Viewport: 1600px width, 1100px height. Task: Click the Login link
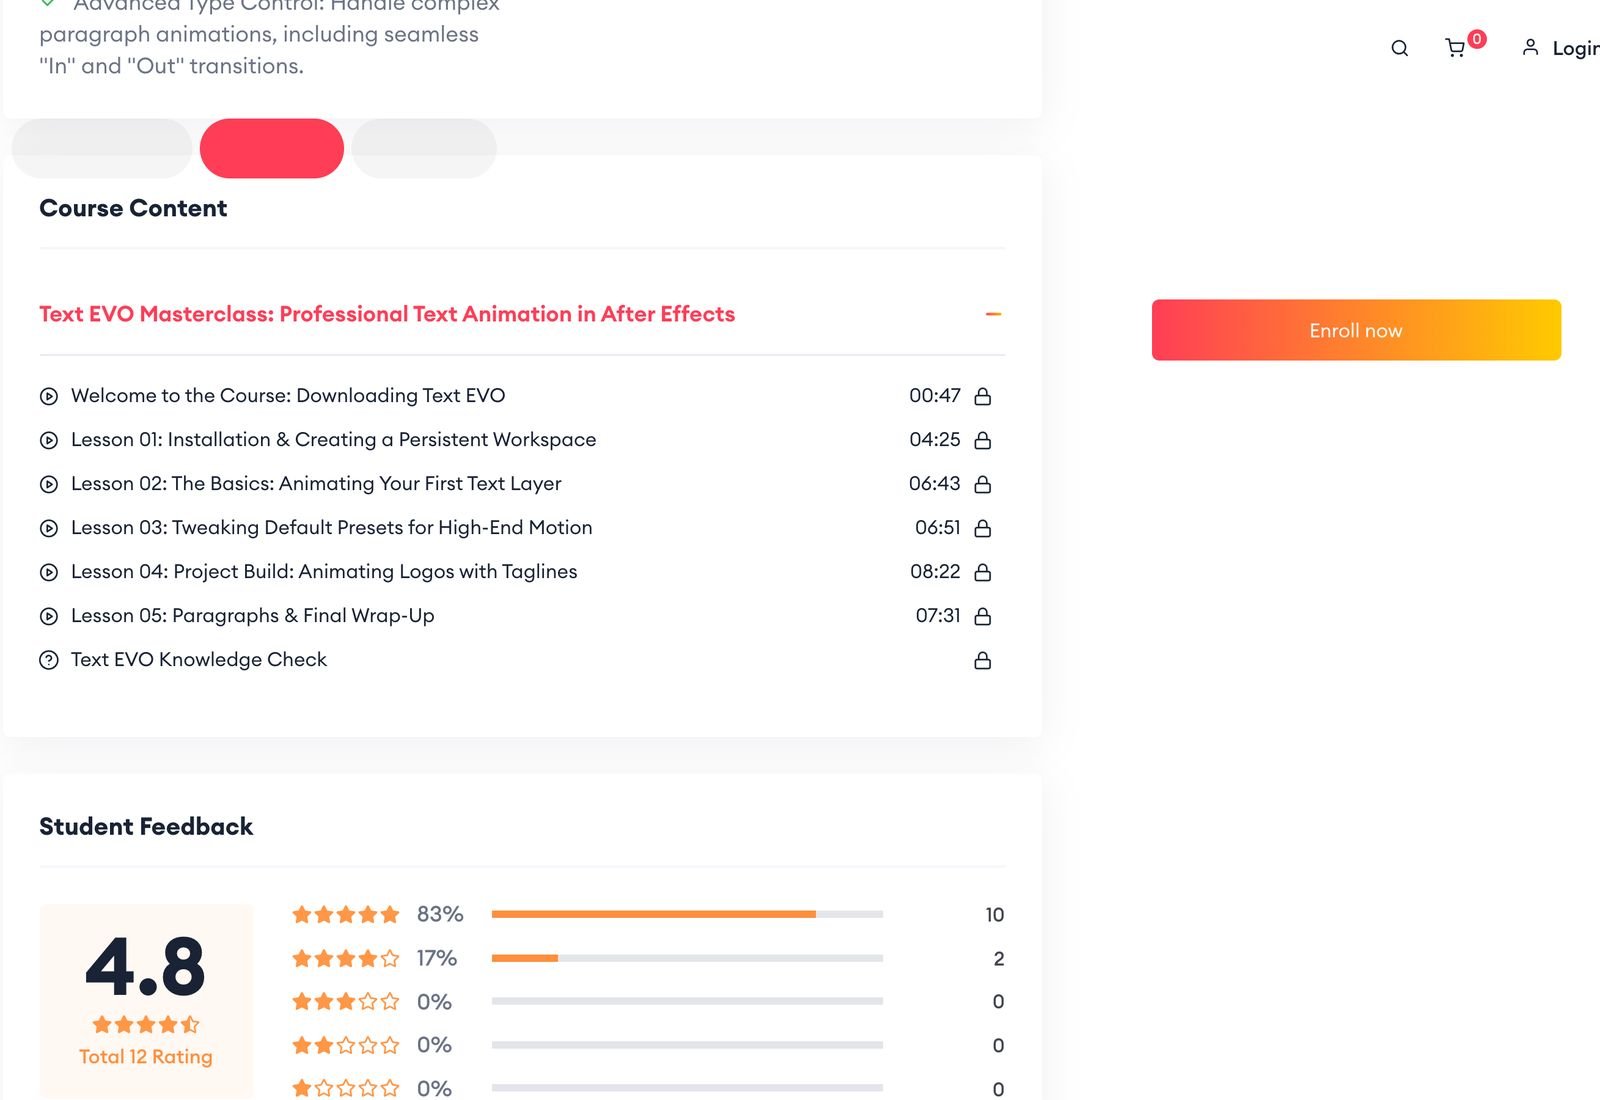[x=1575, y=48]
